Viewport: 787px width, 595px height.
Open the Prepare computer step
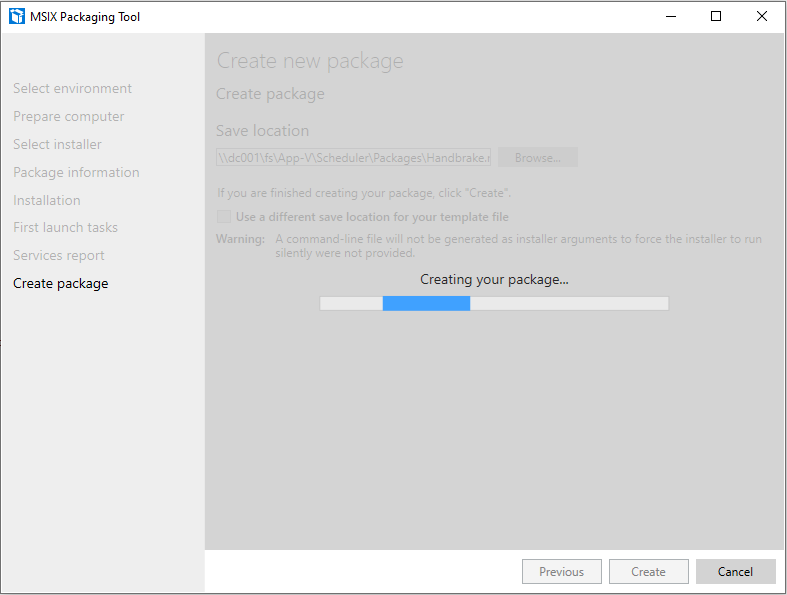68,116
